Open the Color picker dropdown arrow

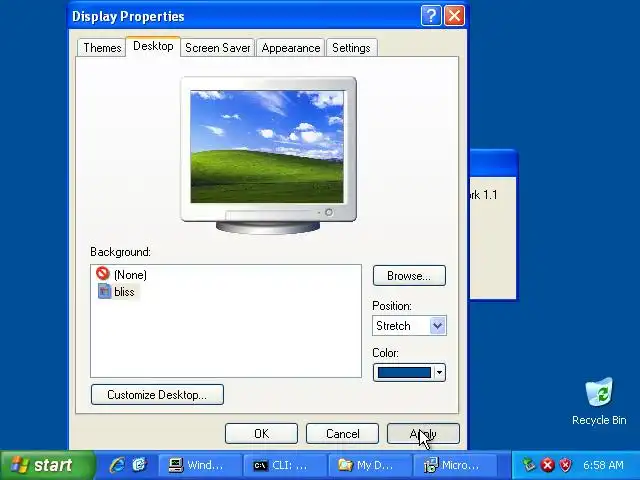click(439, 372)
